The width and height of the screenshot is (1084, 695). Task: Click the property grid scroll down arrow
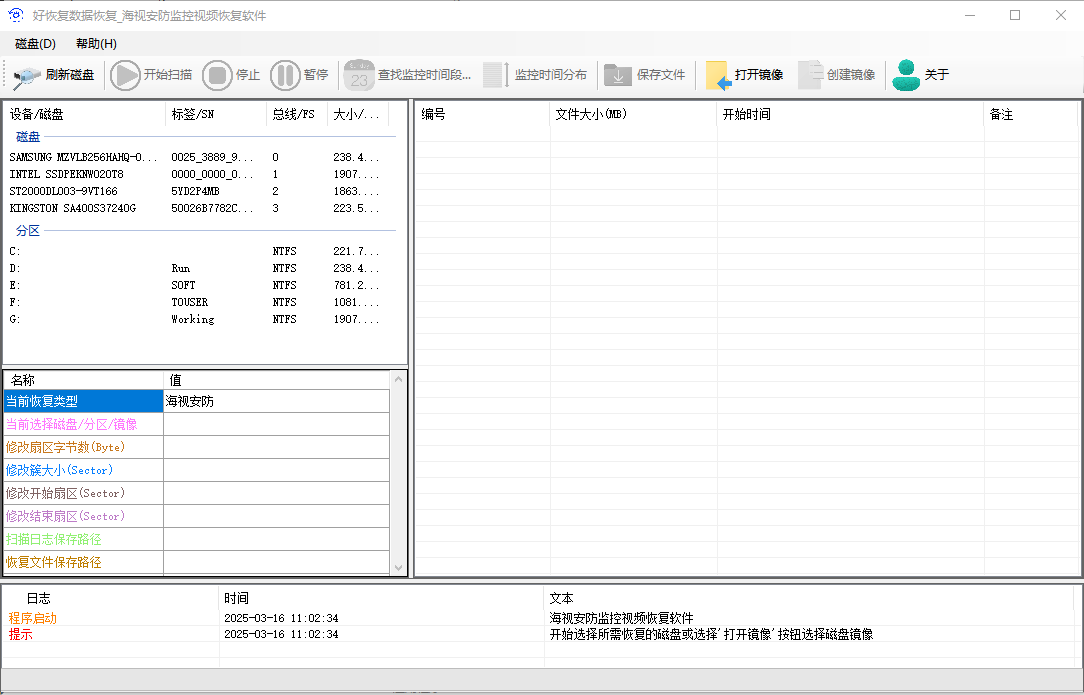[x=398, y=568]
